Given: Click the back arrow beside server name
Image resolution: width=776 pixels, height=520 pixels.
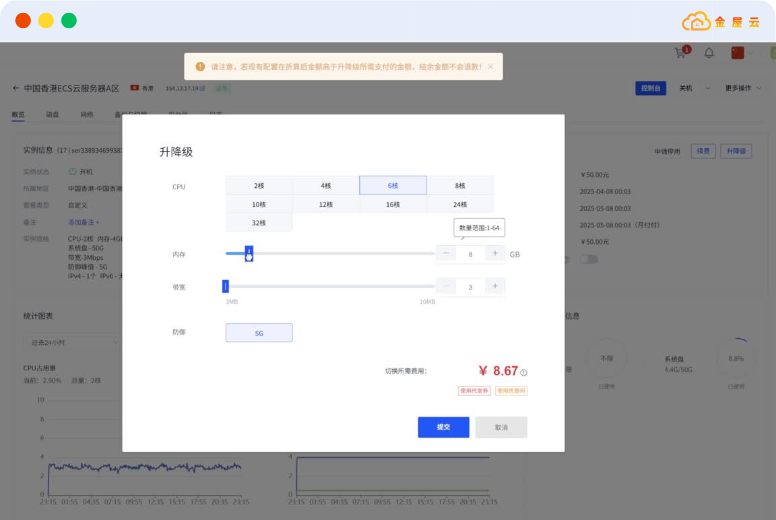Looking at the screenshot, I should coord(16,88).
